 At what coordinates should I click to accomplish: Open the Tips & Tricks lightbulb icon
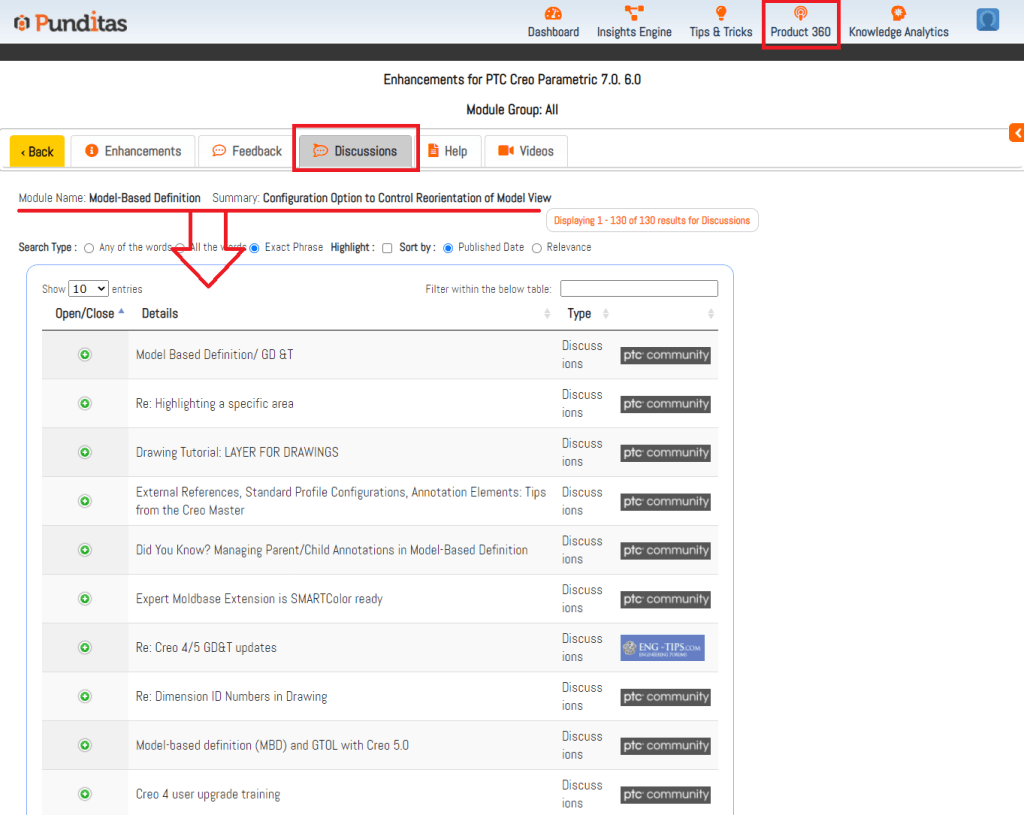coord(720,14)
